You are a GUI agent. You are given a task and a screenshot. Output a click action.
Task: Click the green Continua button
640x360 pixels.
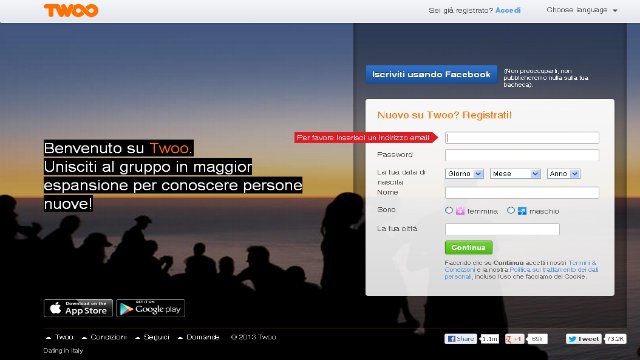469,247
